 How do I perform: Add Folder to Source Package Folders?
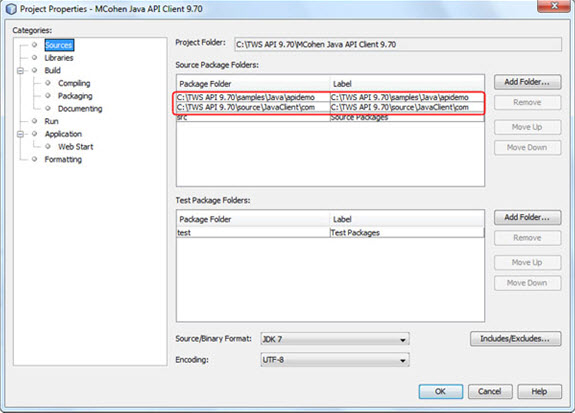click(527, 82)
